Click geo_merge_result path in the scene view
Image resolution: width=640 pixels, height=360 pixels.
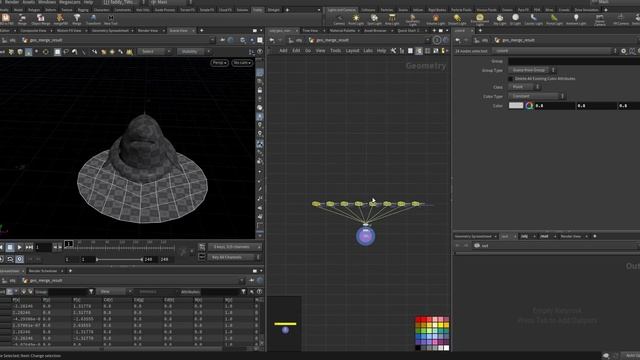point(46,40)
